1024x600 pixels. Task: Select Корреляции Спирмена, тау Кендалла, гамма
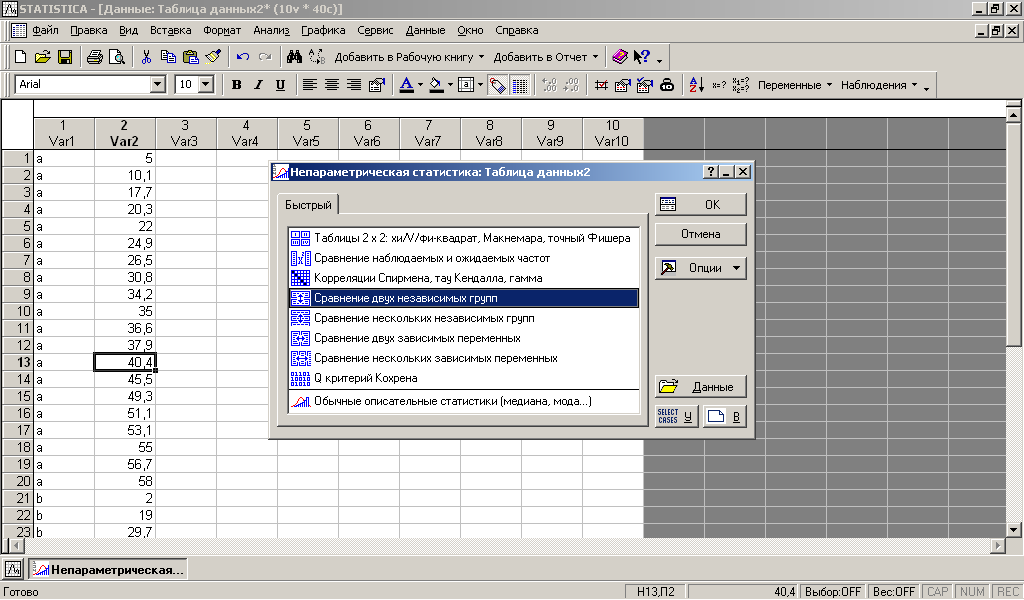pyautogui.click(x=463, y=278)
